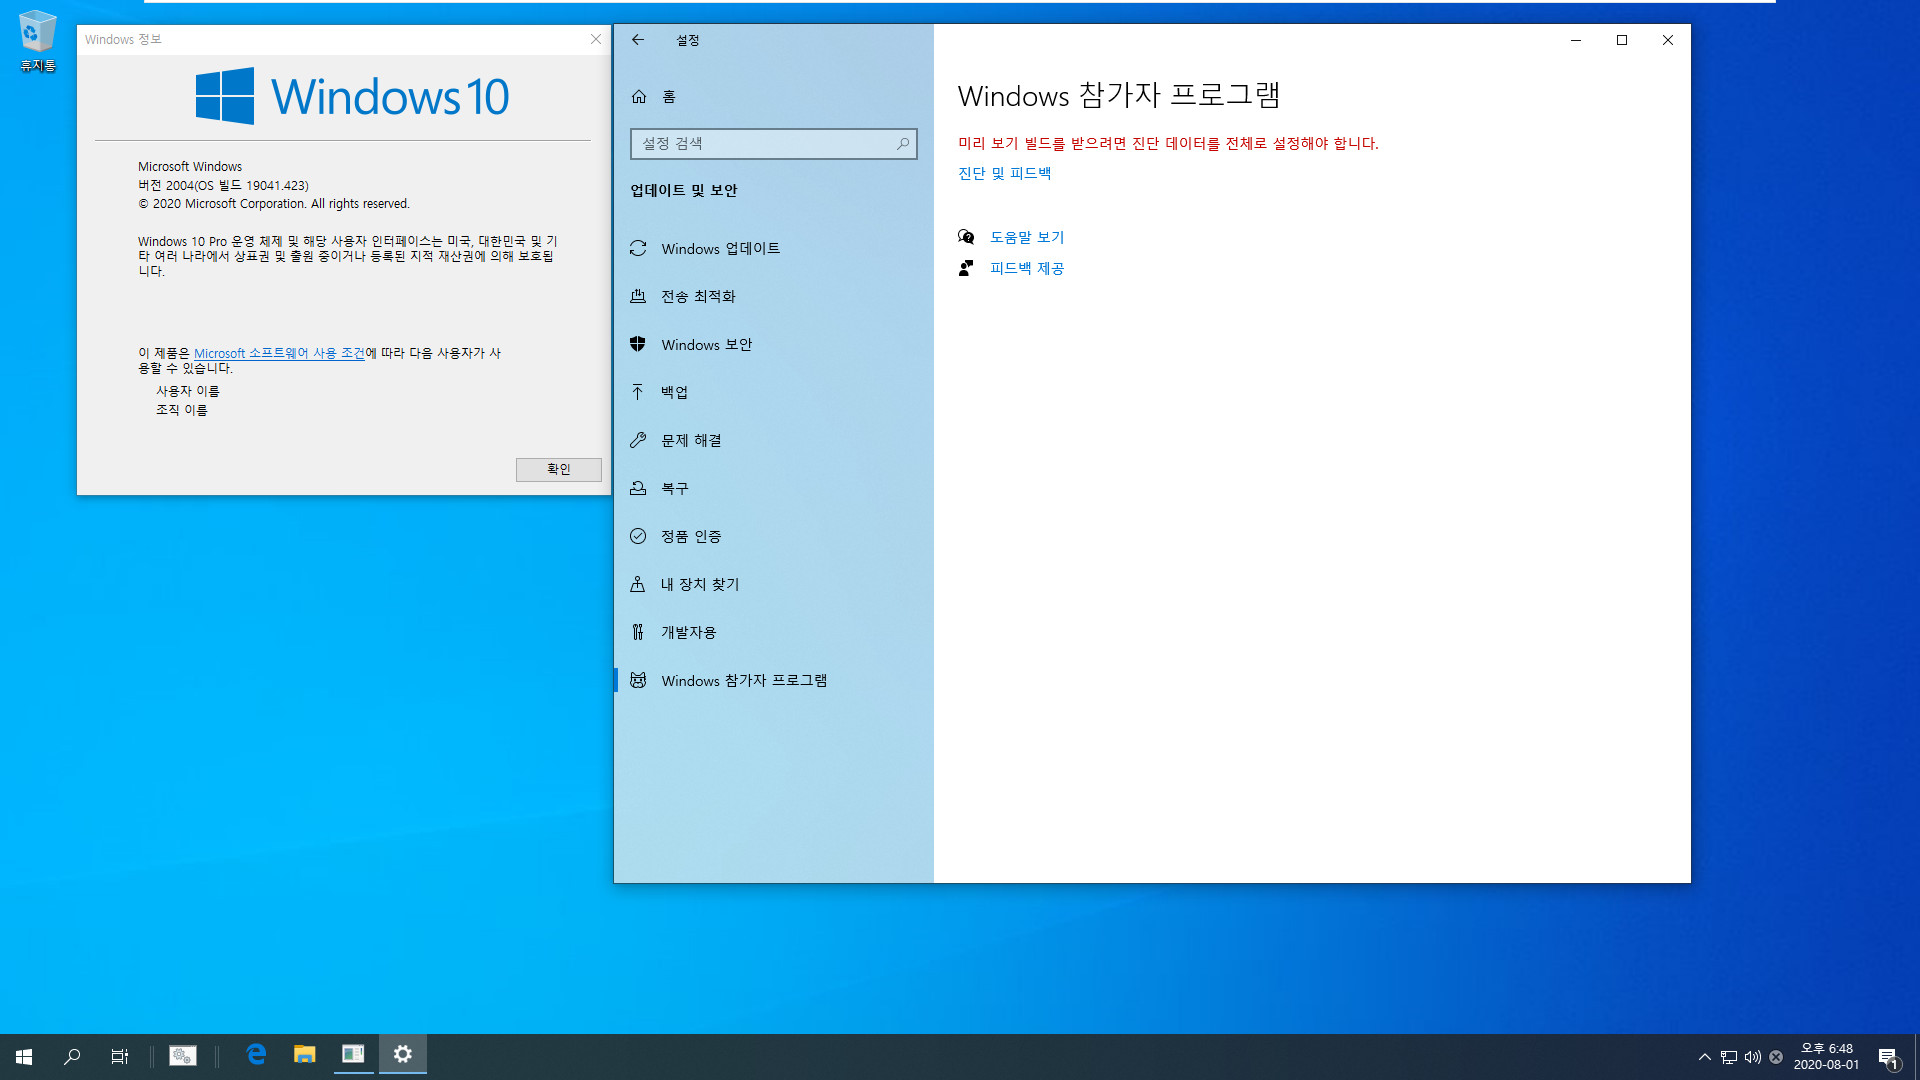The width and height of the screenshot is (1920, 1080).
Task: Open Microsoft 소프트웨어 사용 조건 link
Action: click(279, 354)
